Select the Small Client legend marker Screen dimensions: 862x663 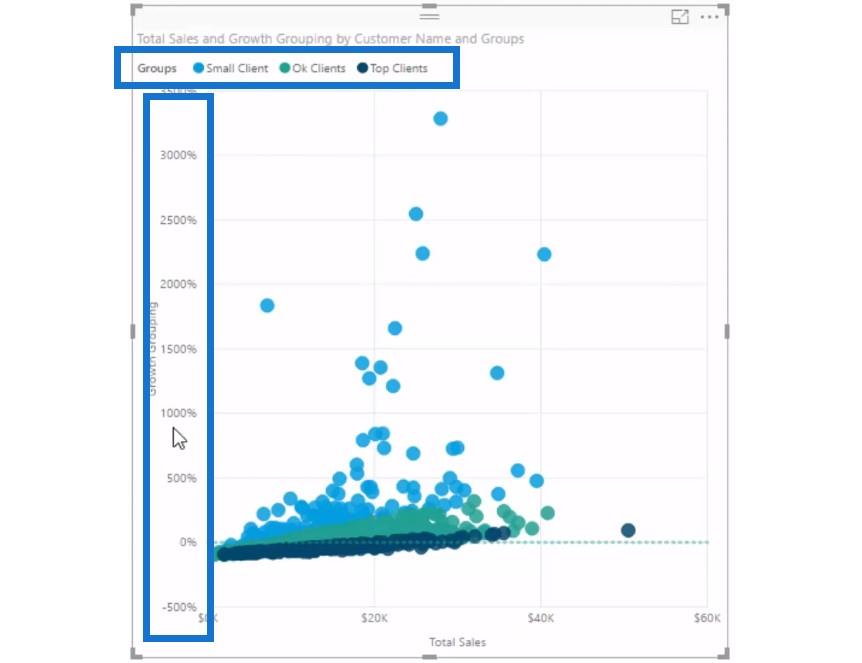coord(198,68)
